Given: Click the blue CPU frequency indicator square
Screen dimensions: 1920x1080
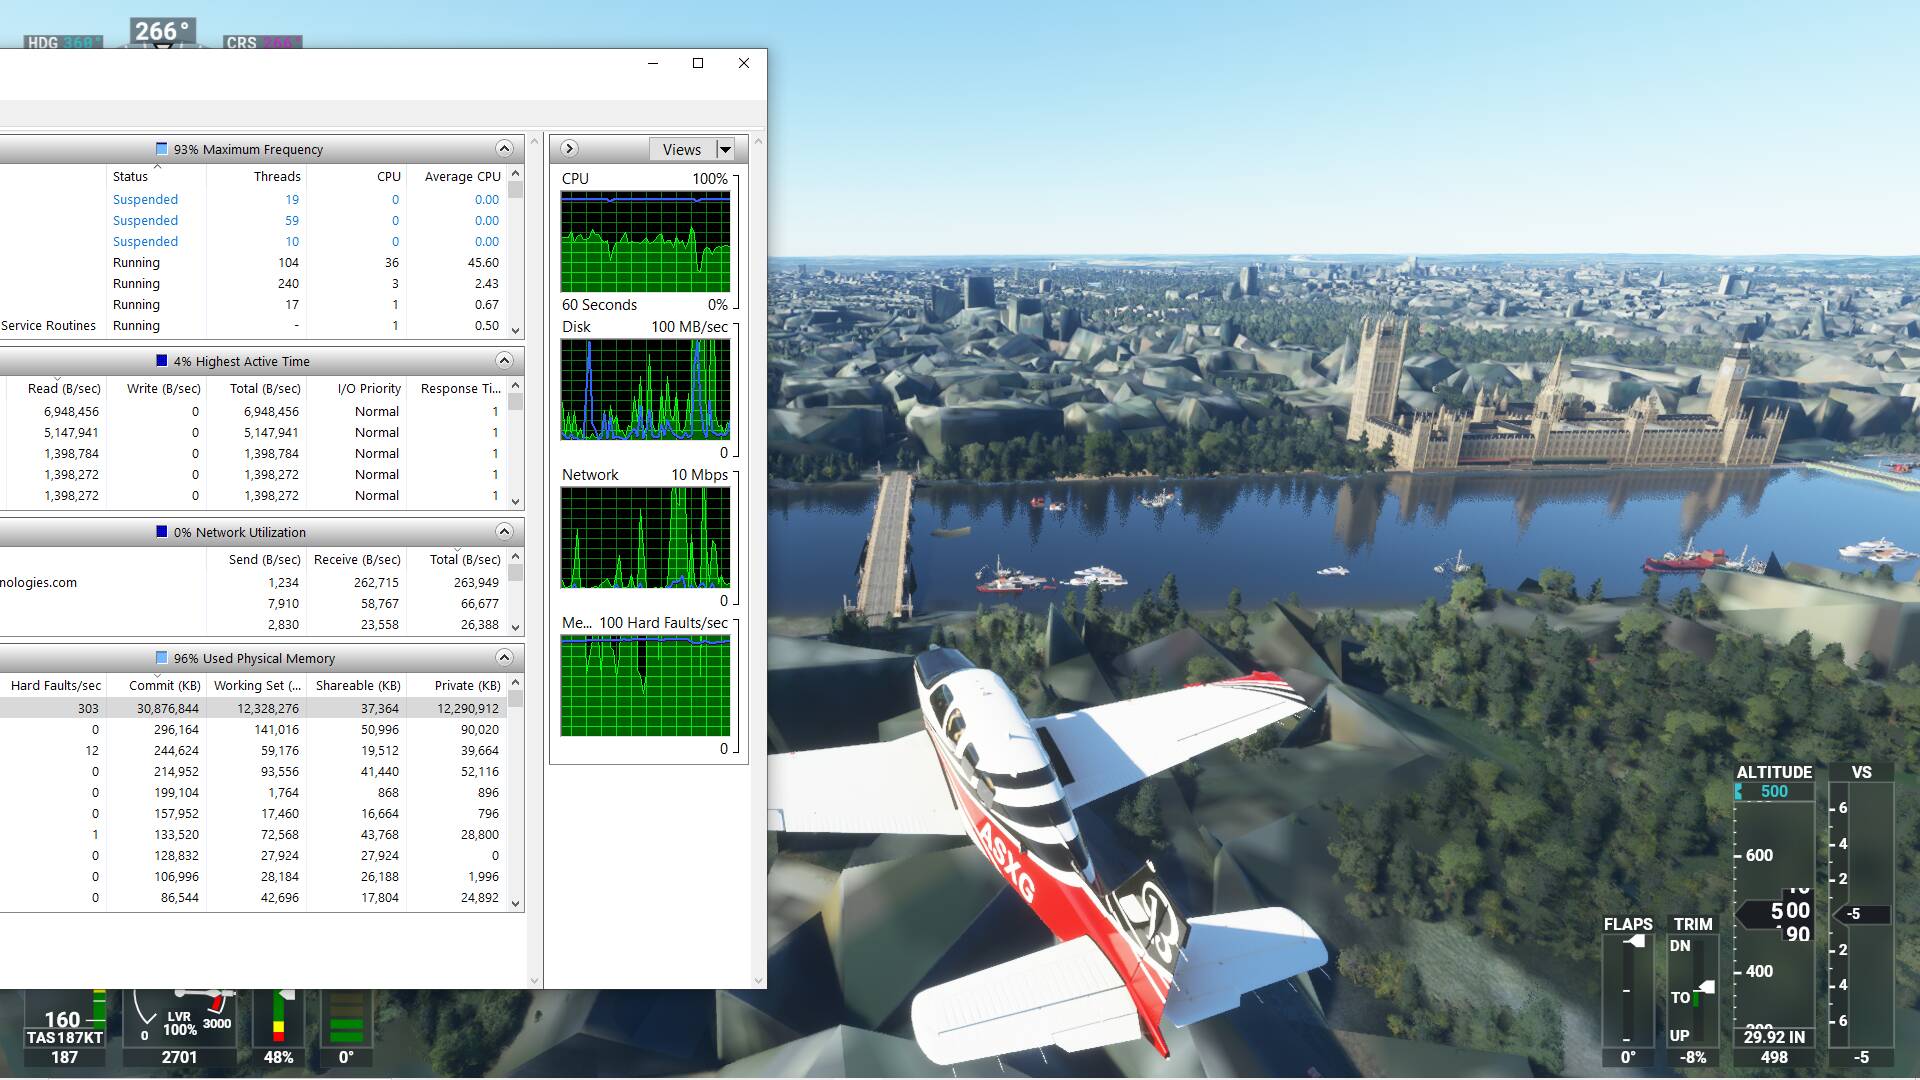Looking at the screenshot, I should pyautogui.click(x=162, y=149).
